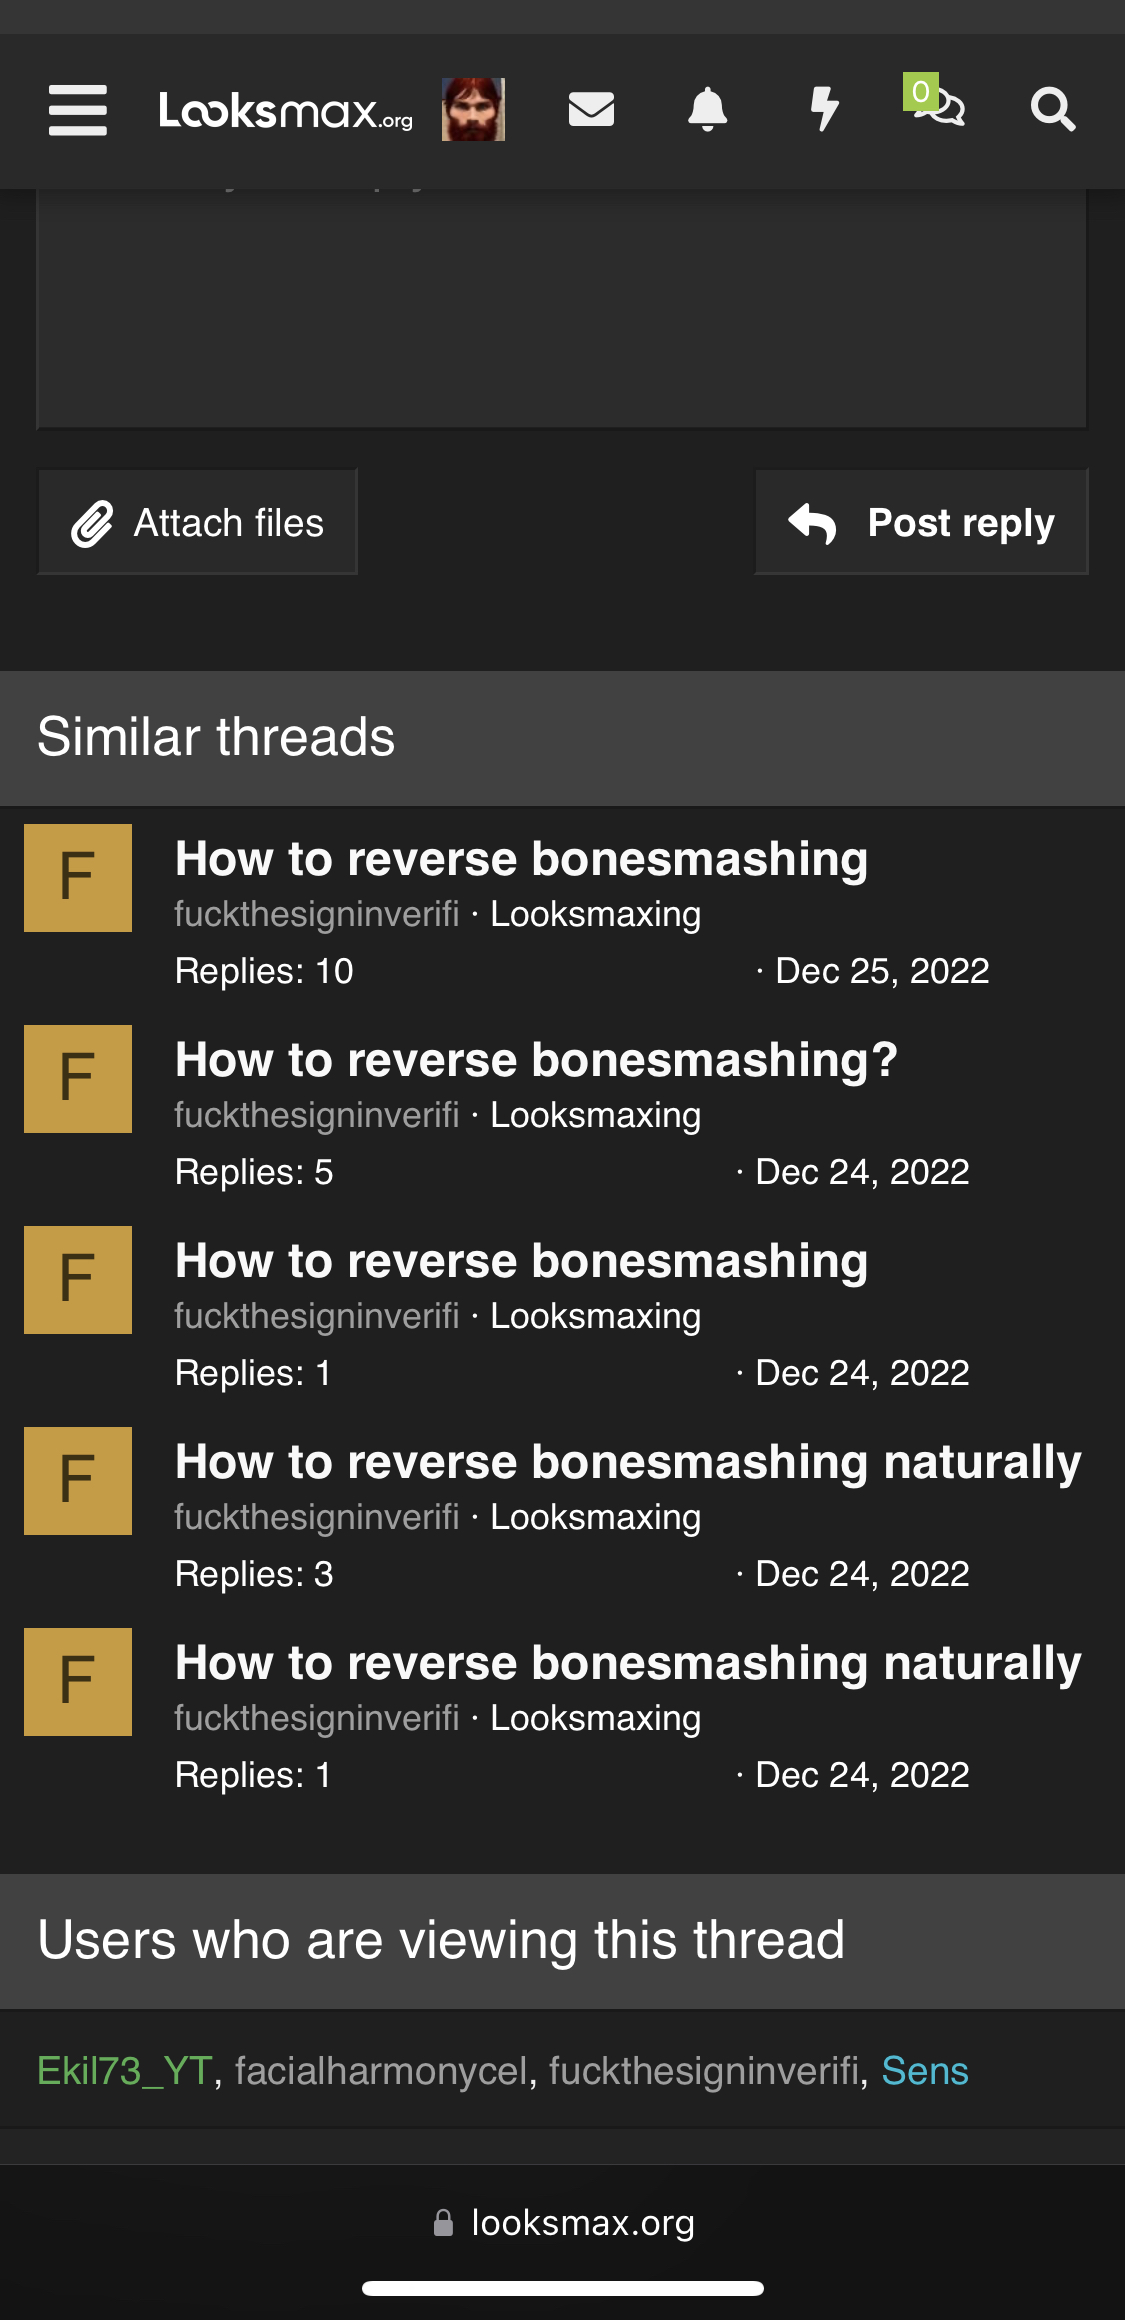
Task: Open the Sens user profile link
Action: [925, 2071]
